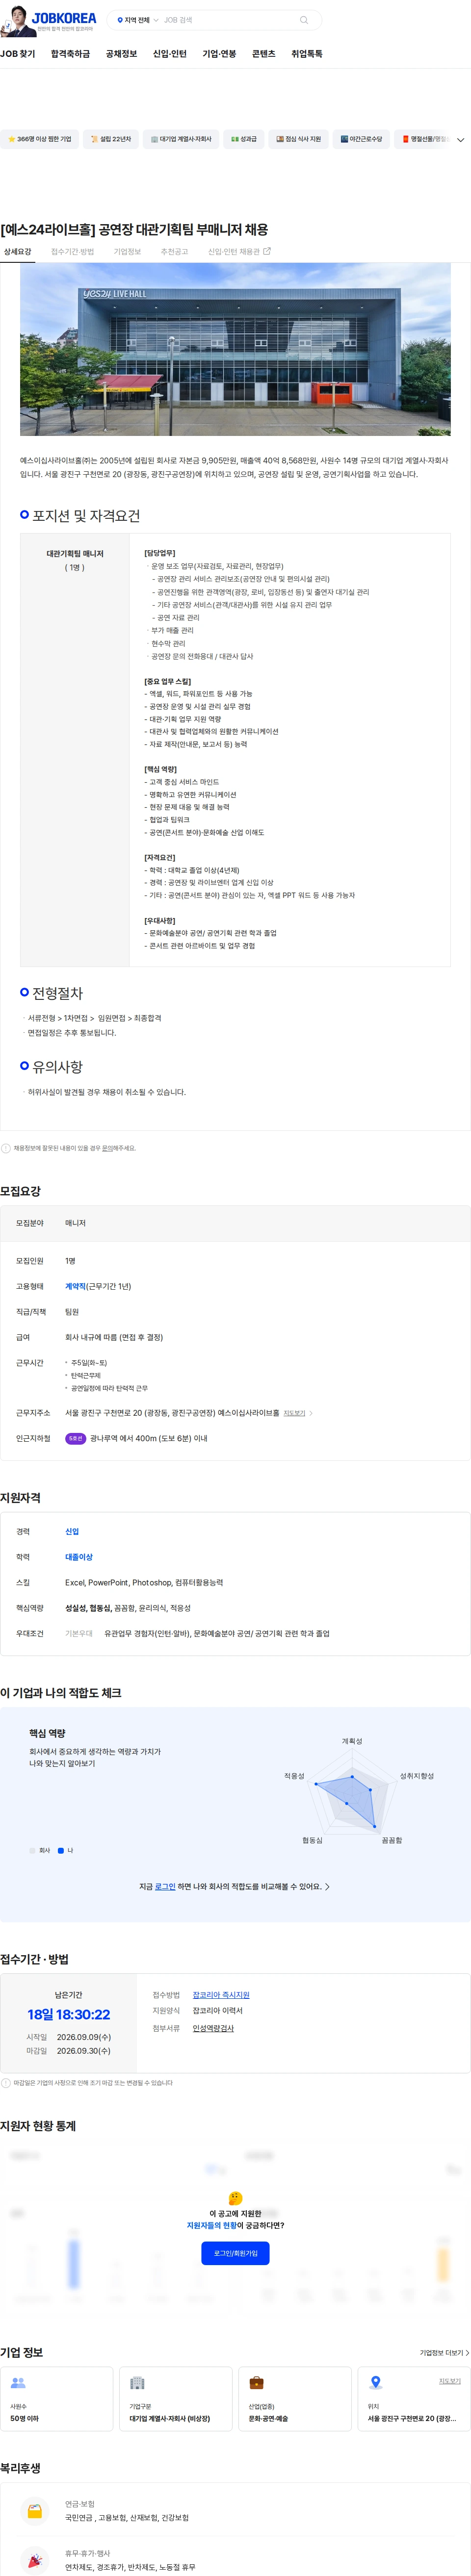471x2576 pixels.
Task: Click the 야간근로수당 tag
Action: [361, 139]
